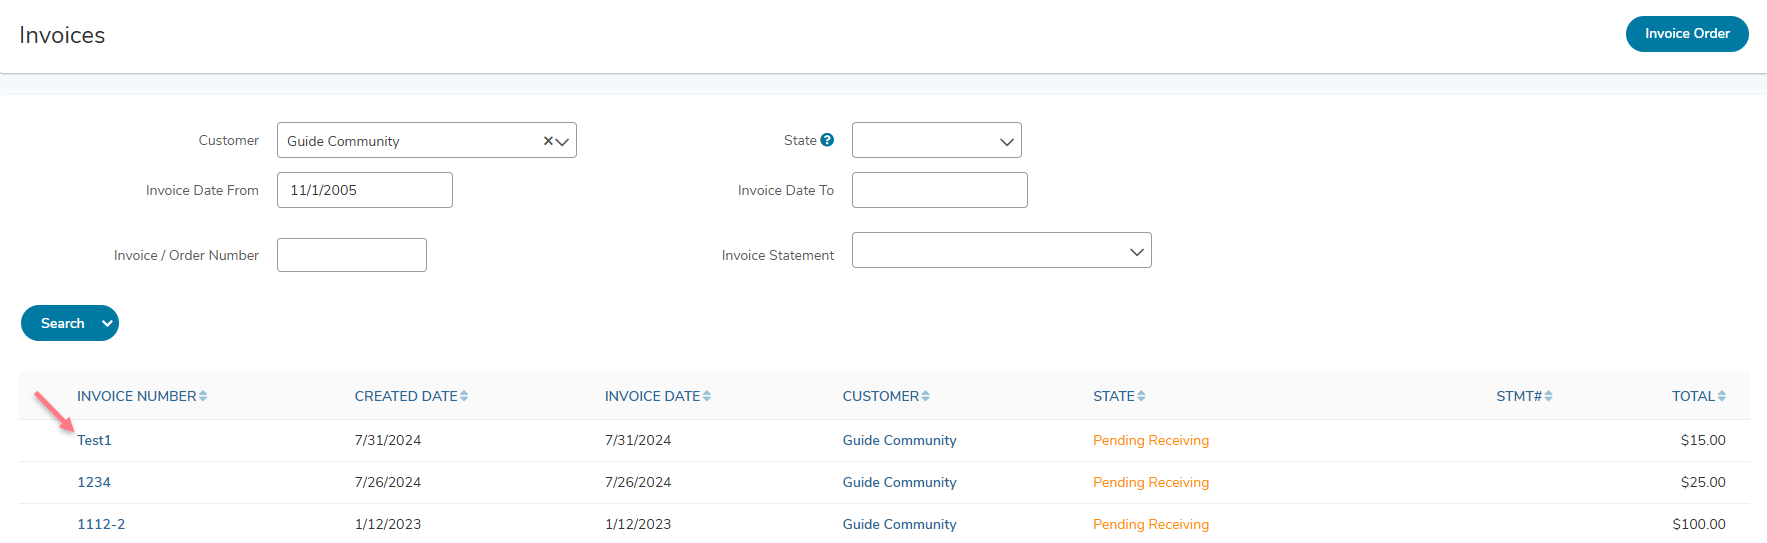Click the Invoice Order button

pyautogui.click(x=1687, y=33)
